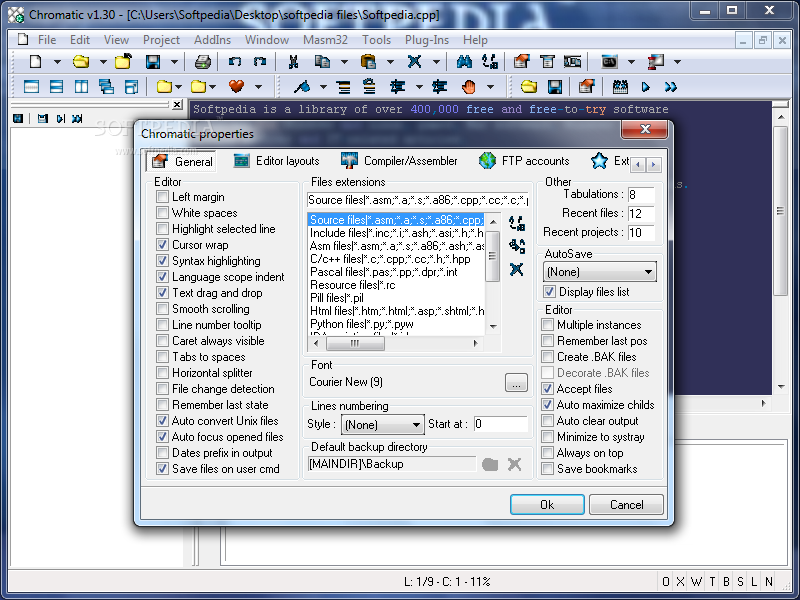Viewport: 800px width, 600px height.
Task: Switch to FTP accounts tab
Action: (524, 161)
